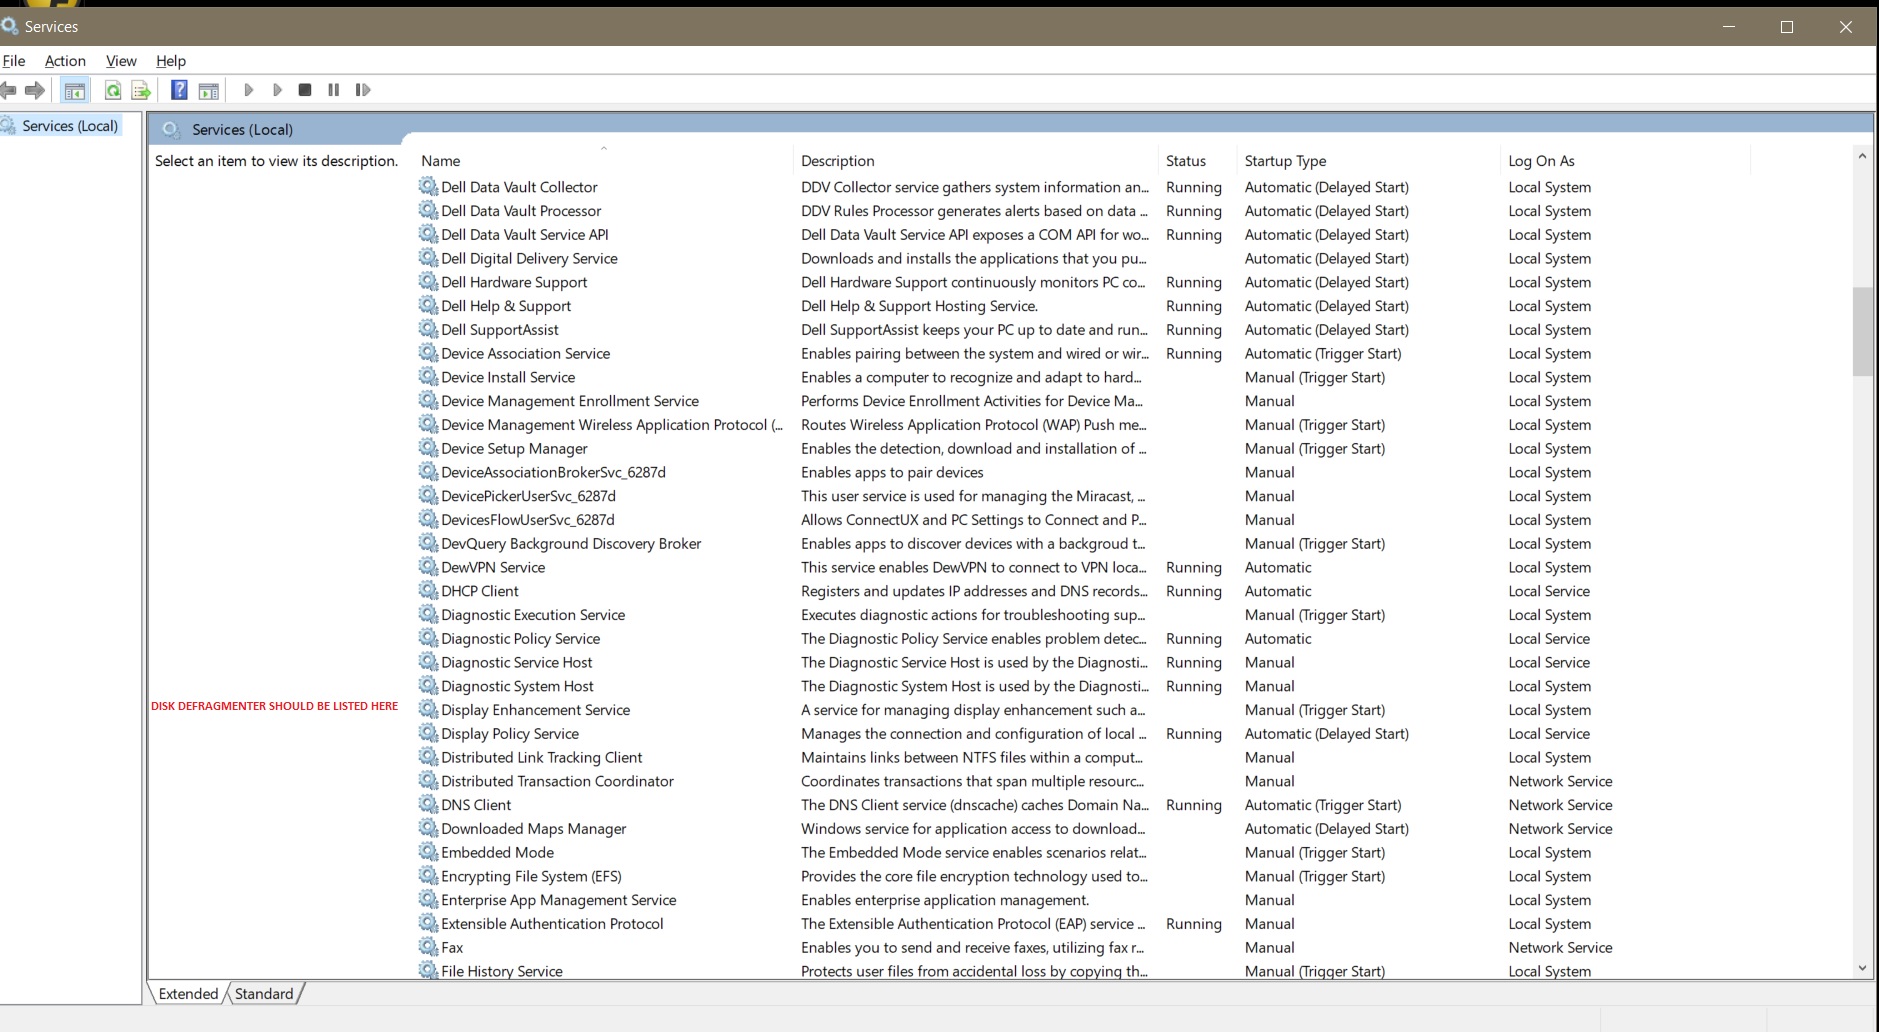Toggle the Show/Hide Console Tree icon
This screenshot has height=1032, width=1879.
tap(74, 91)
